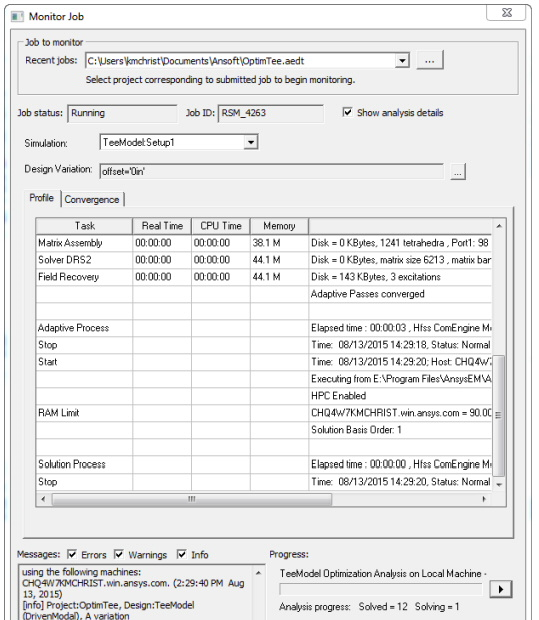Viewport: 539px width, 620px height.
Task: Toggle the Warnings messages checkbox
Action: coord(119,554)
